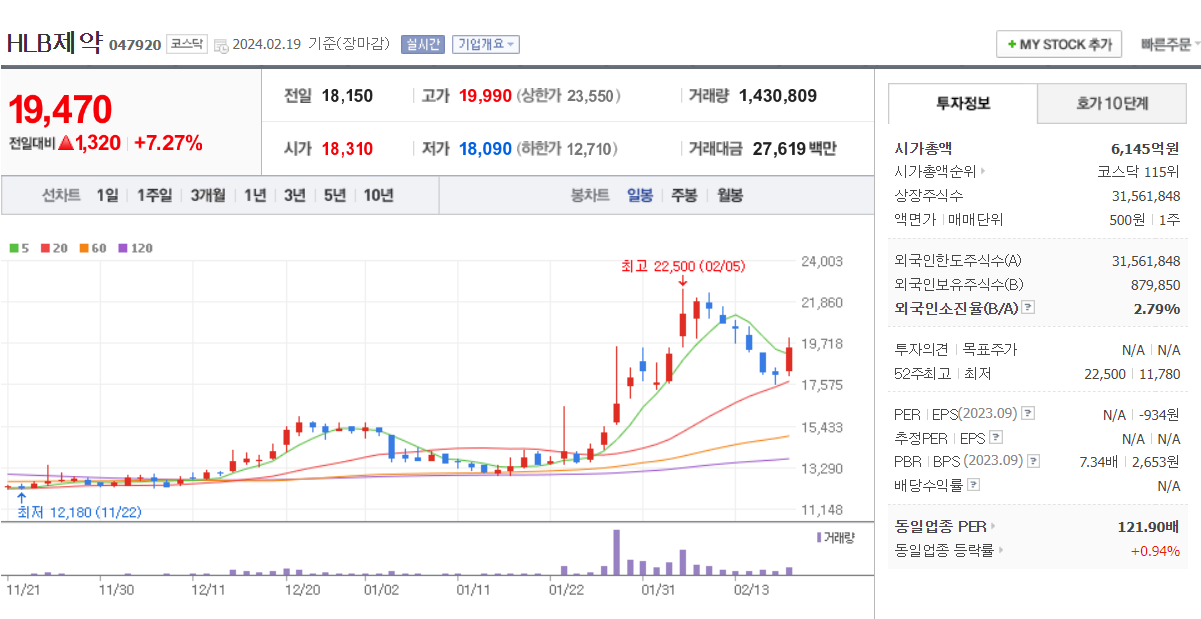
Task: Click the 실시간 badge button
Action: click(x=422, y=44)
